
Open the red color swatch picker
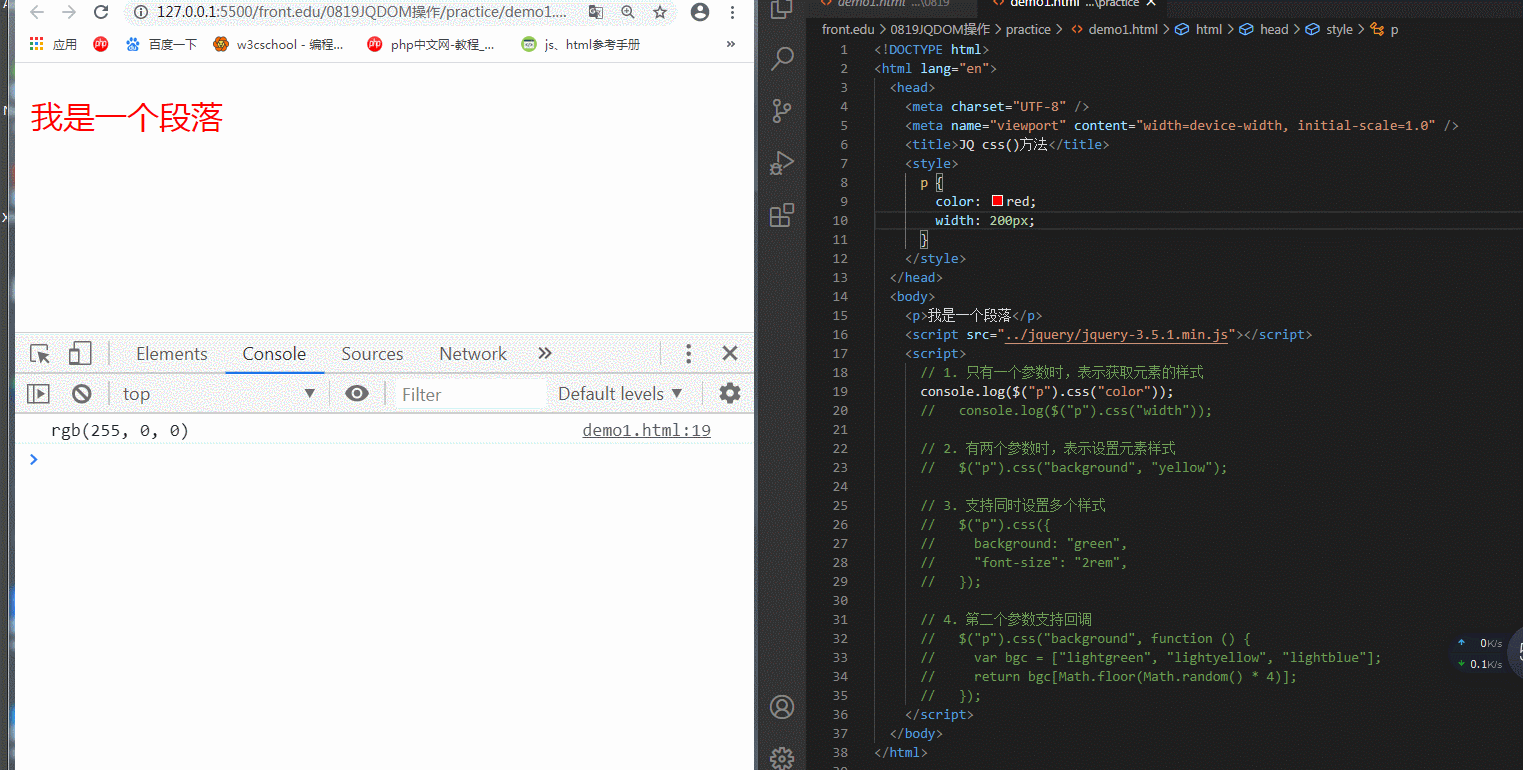[x=997, y=201]
